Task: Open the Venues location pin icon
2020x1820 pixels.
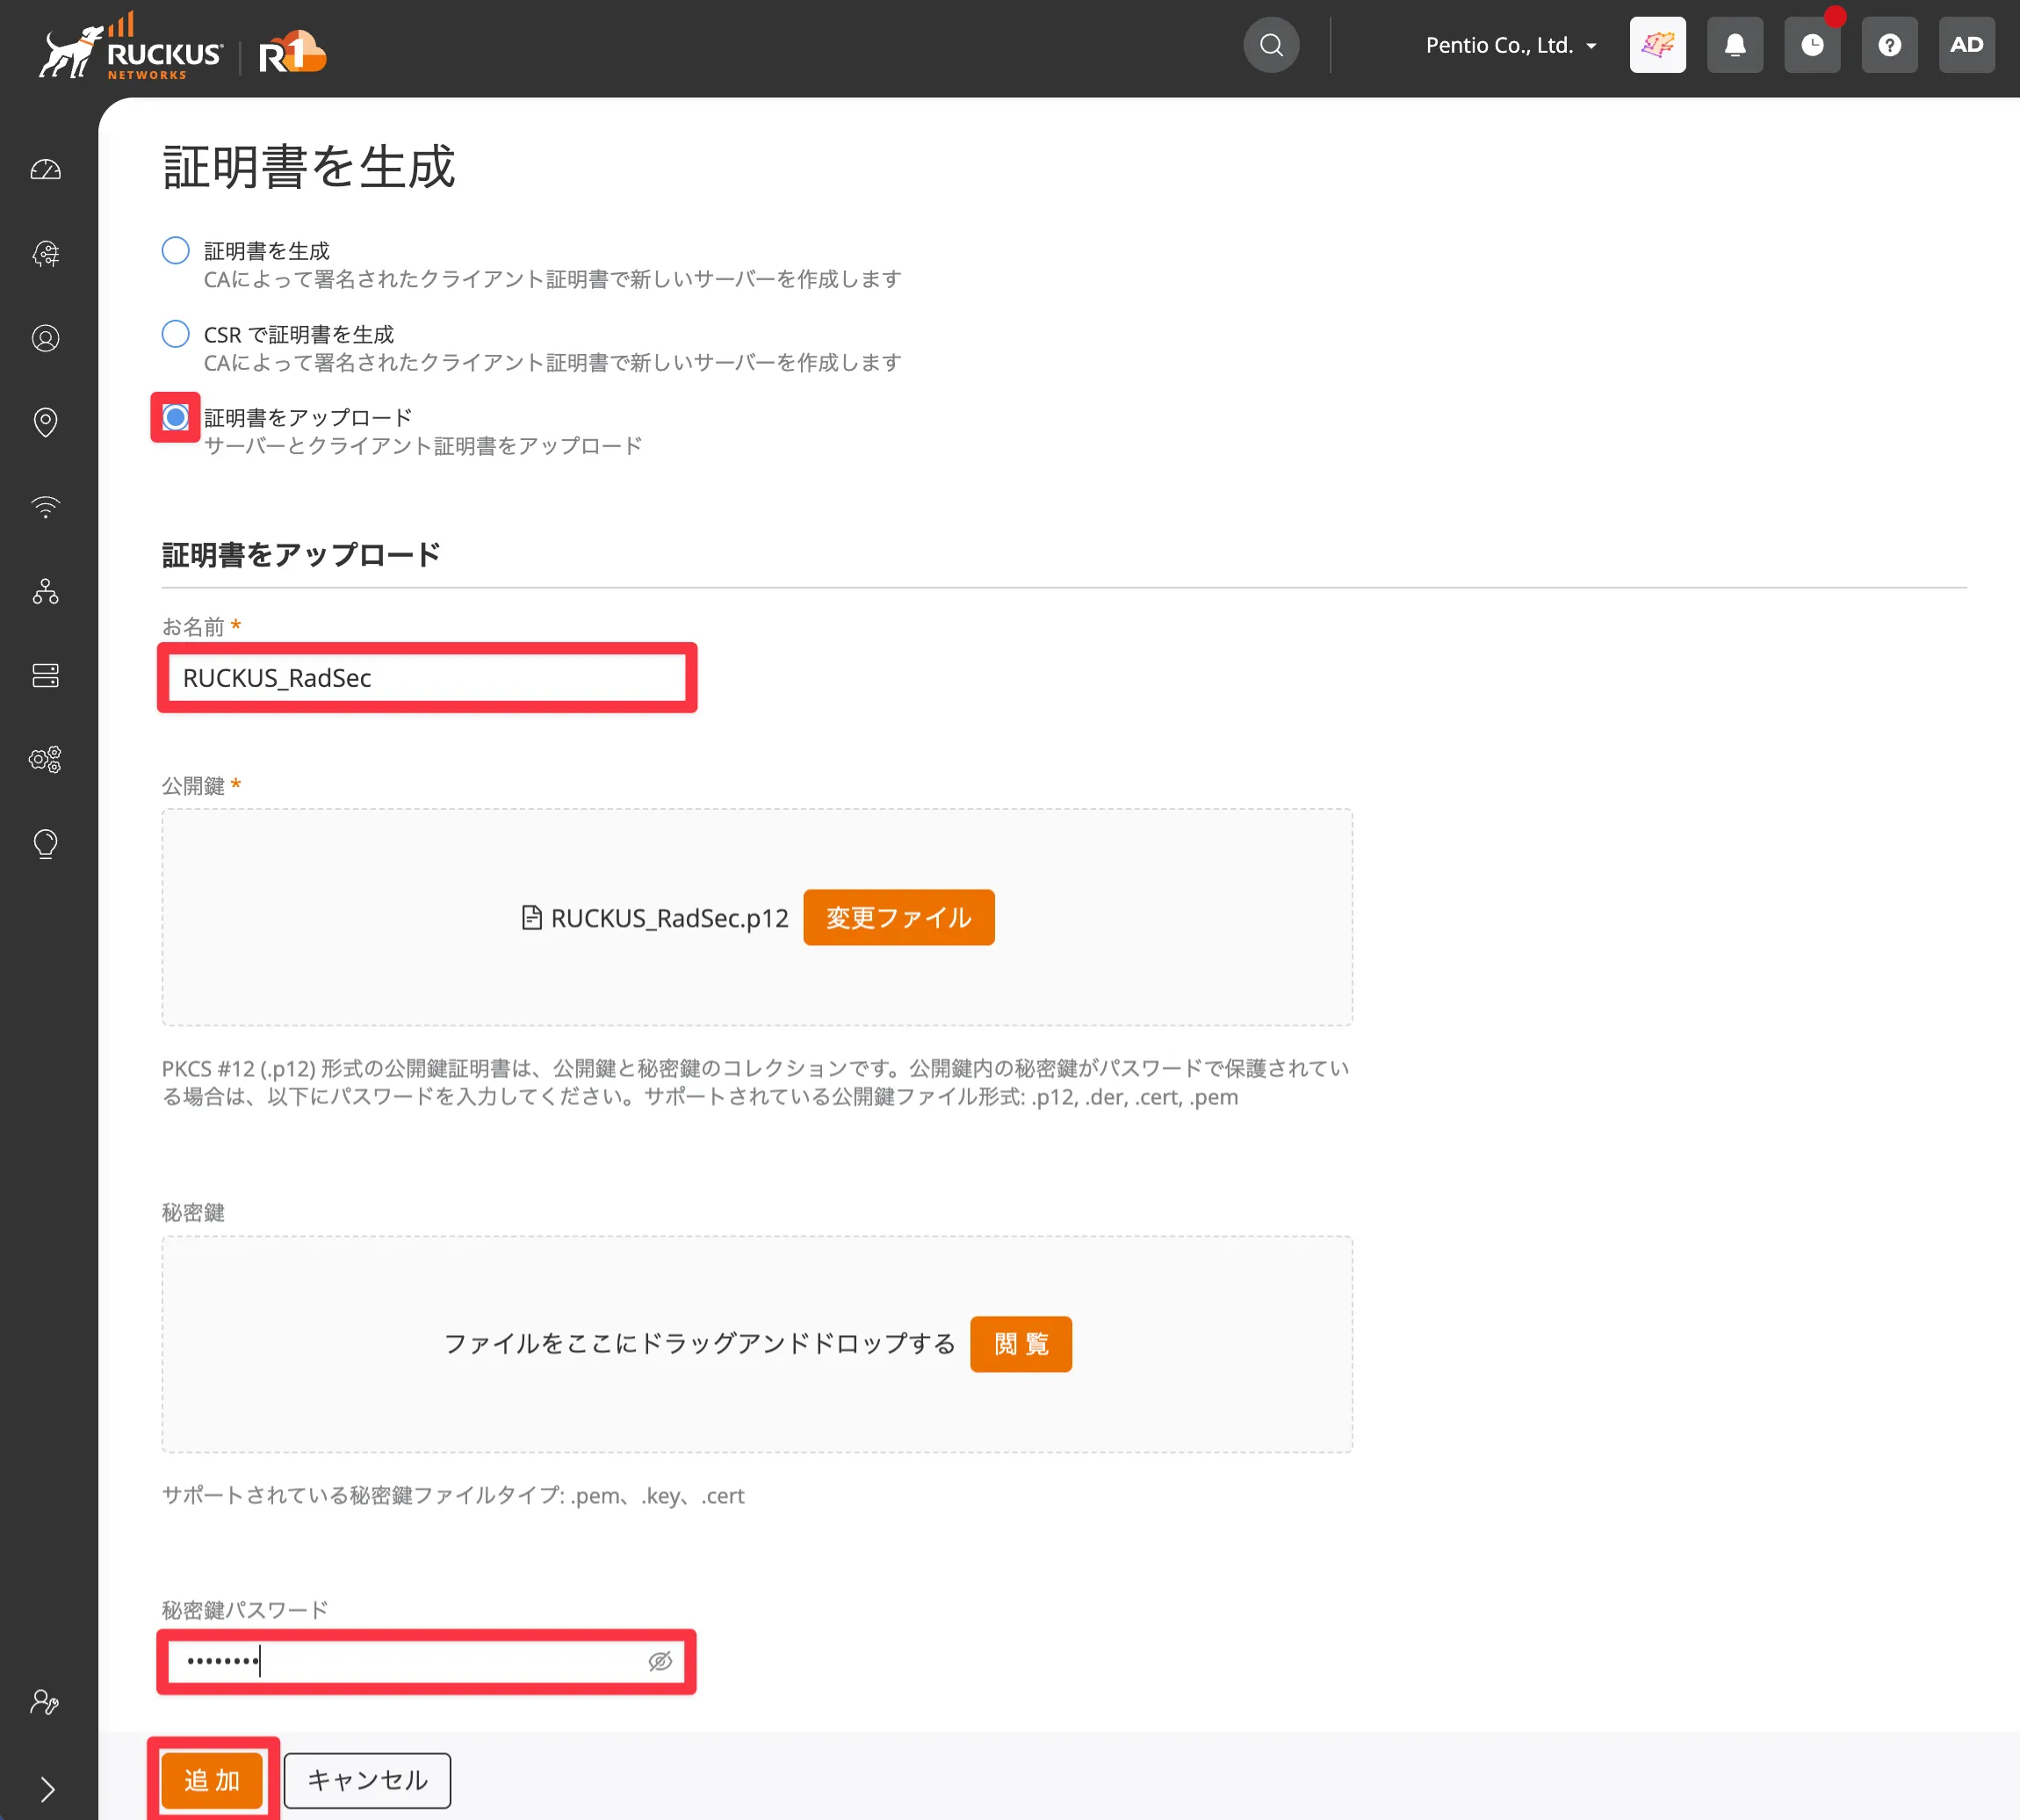Action: (x=46, y=422)
